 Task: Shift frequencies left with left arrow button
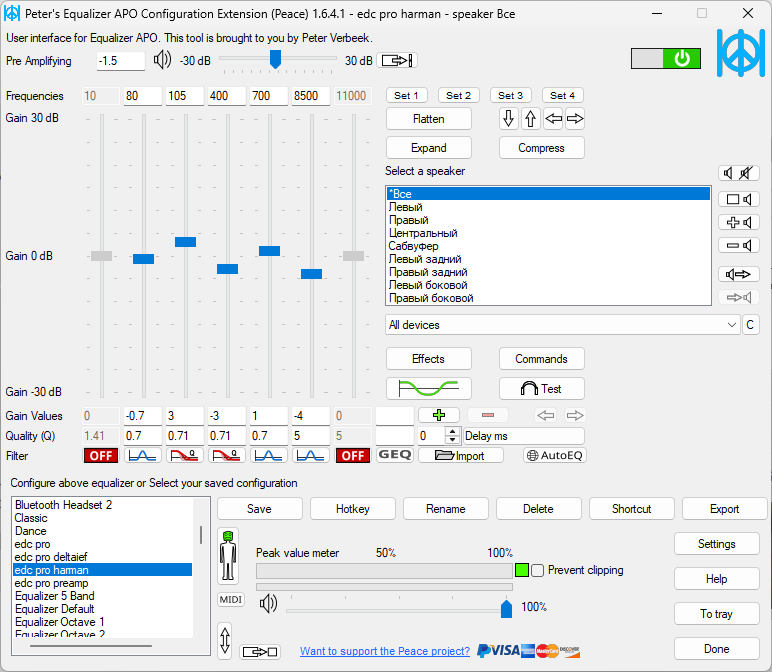(553, 119)
